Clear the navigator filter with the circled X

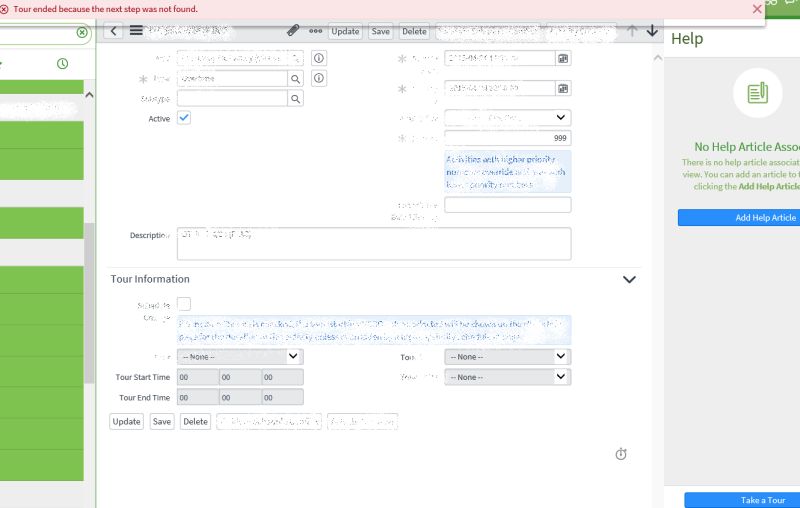82,33
